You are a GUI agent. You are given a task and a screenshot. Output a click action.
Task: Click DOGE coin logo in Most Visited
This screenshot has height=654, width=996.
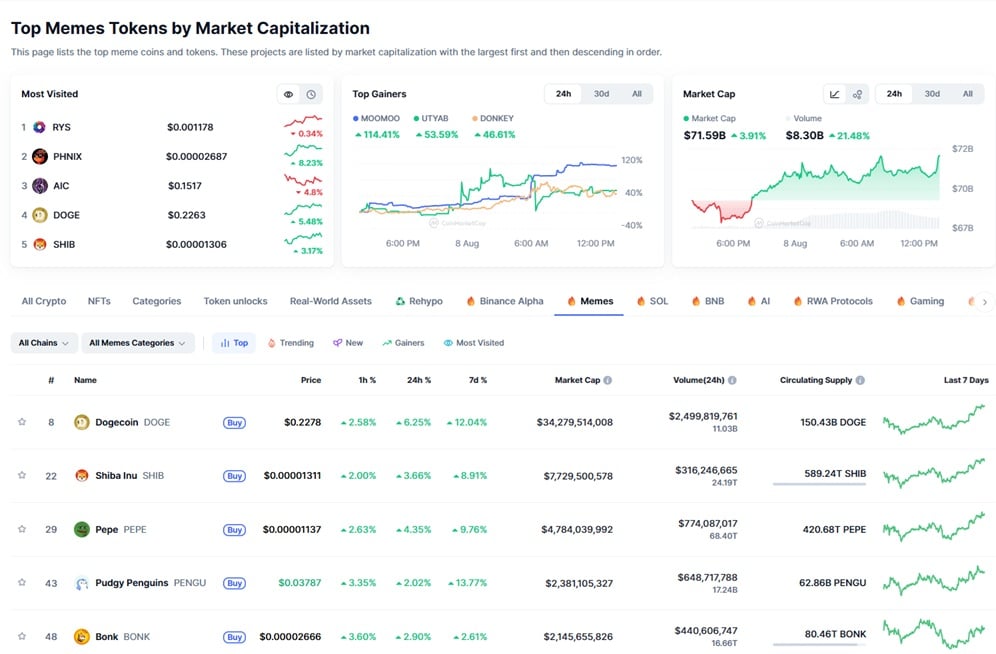pos(39,215)
